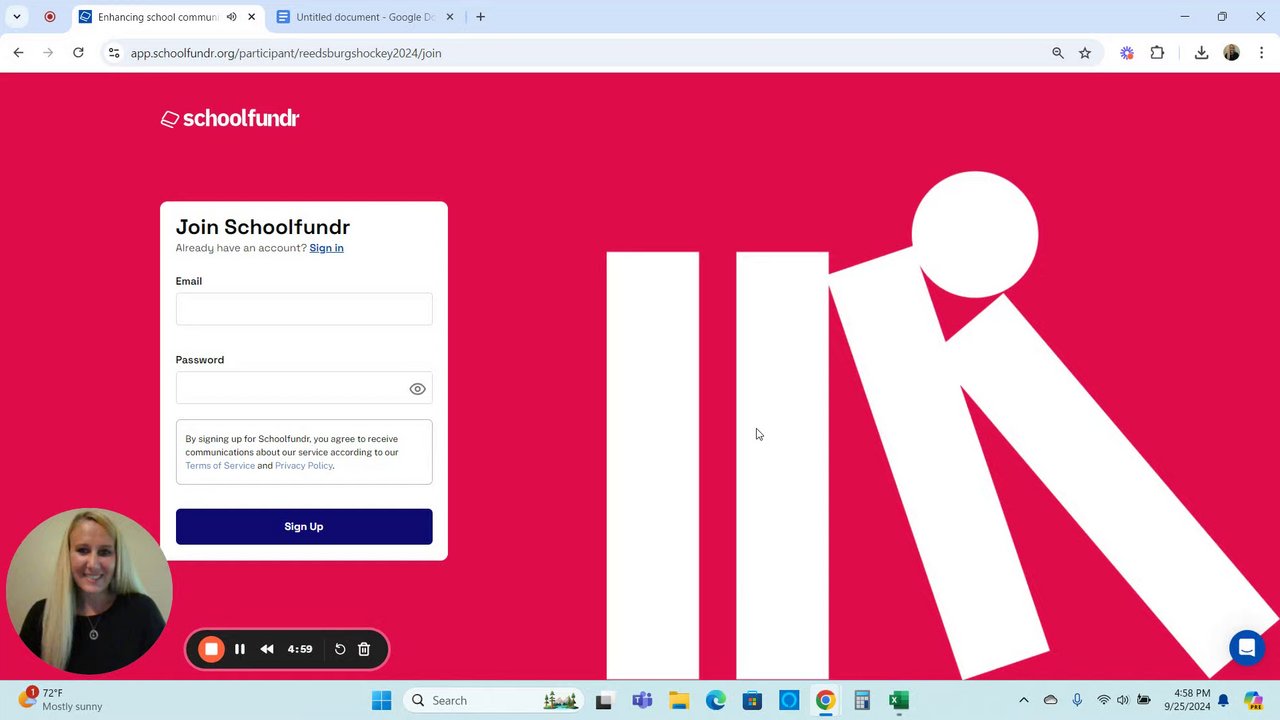Open Microsoft Teams from the taskbar
The height and width of the screenshot is (720, 1280).
point(642,701)
